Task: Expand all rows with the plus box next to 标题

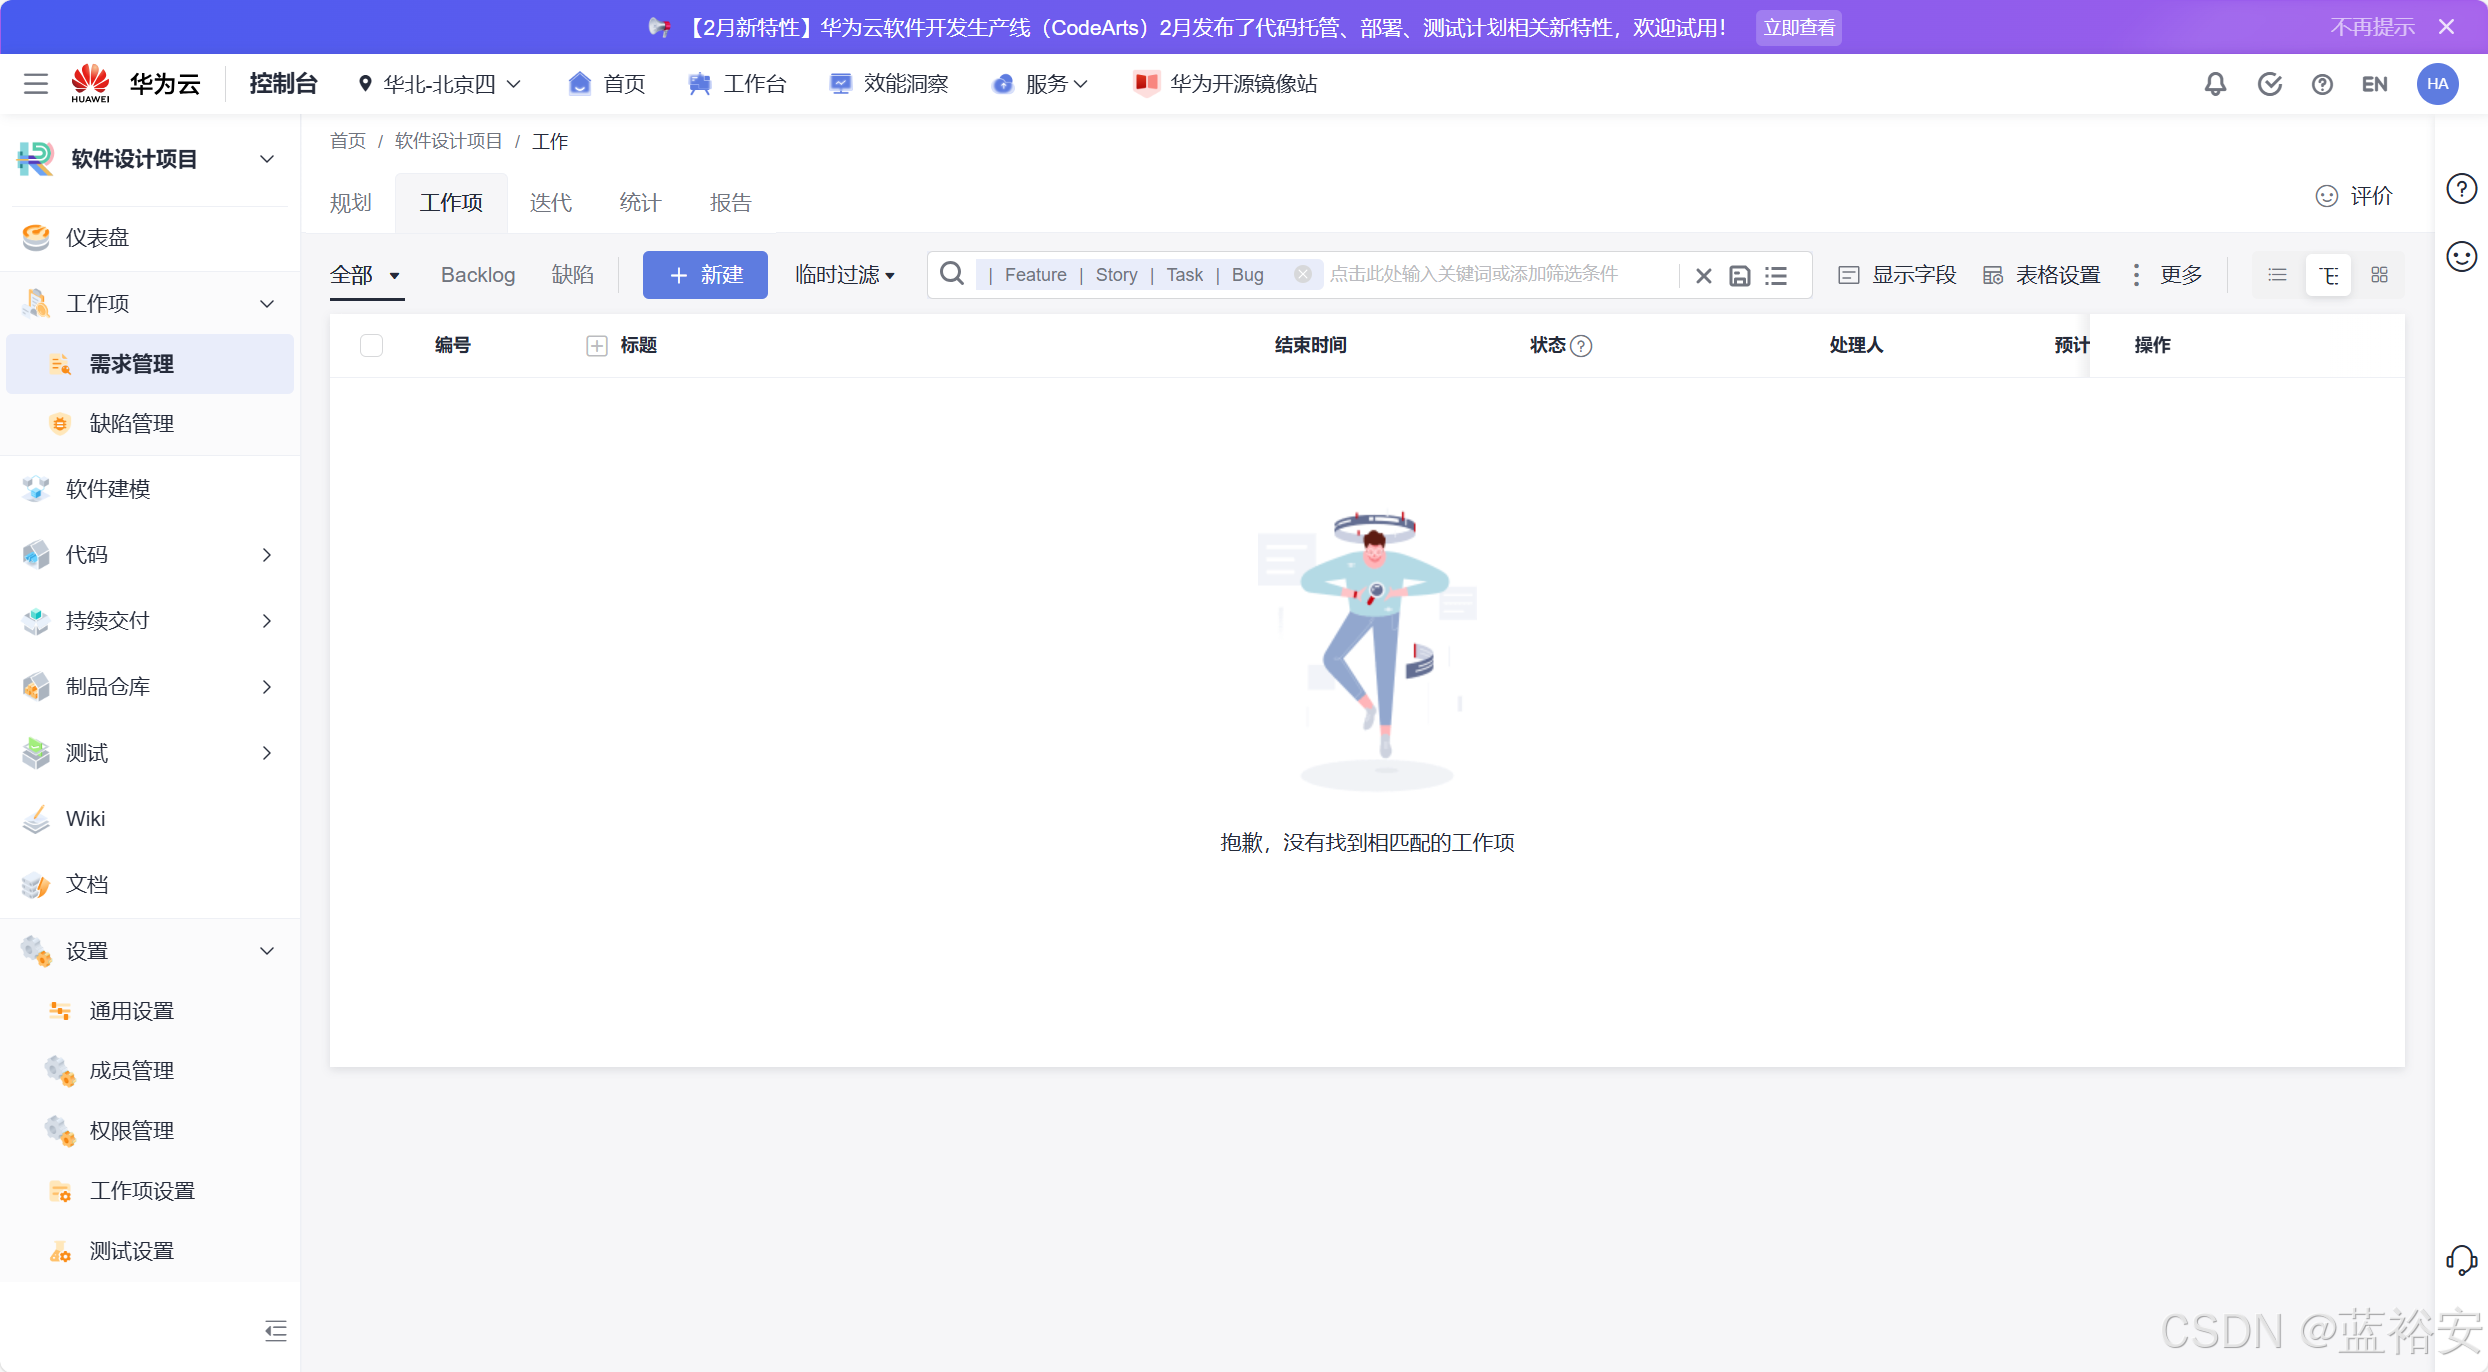Action: tap(597, 345)
